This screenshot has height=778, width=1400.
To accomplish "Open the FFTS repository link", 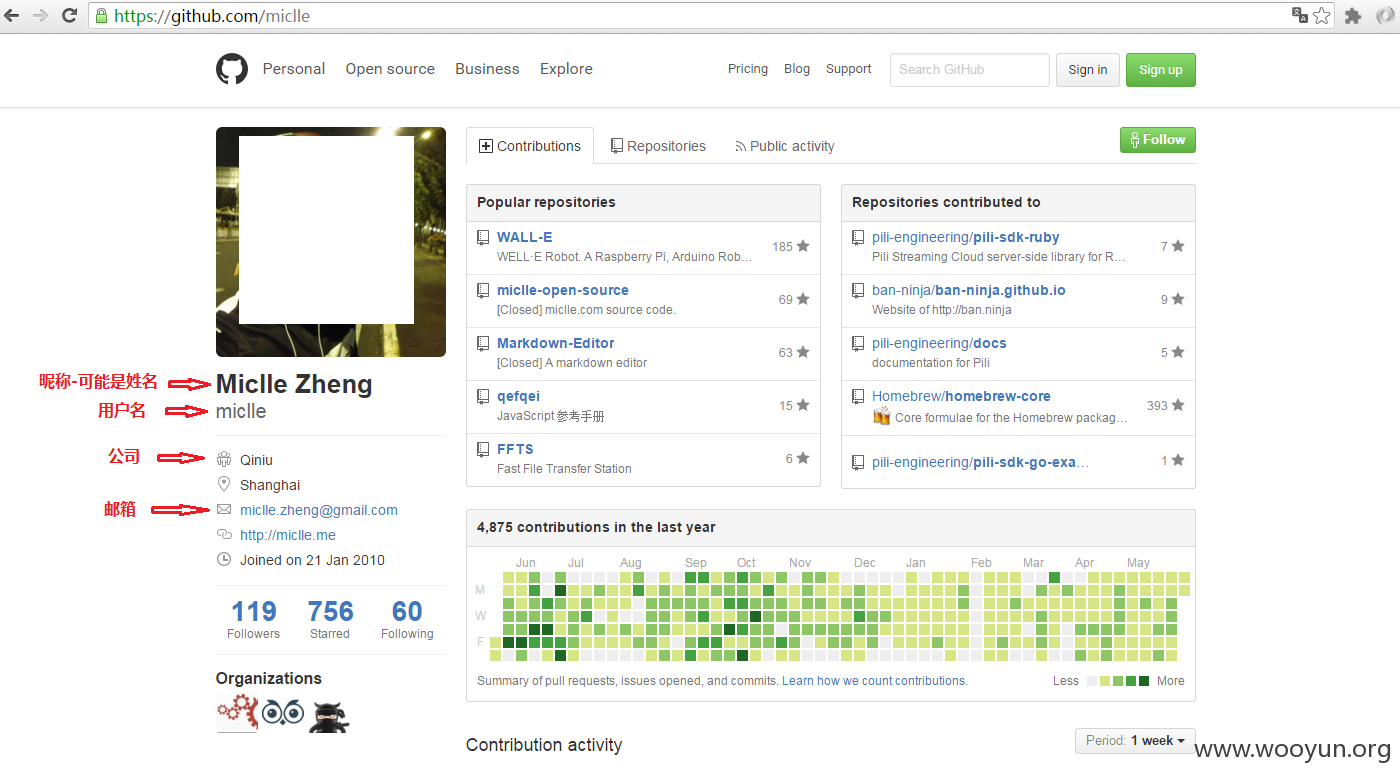I will point(515,449).
